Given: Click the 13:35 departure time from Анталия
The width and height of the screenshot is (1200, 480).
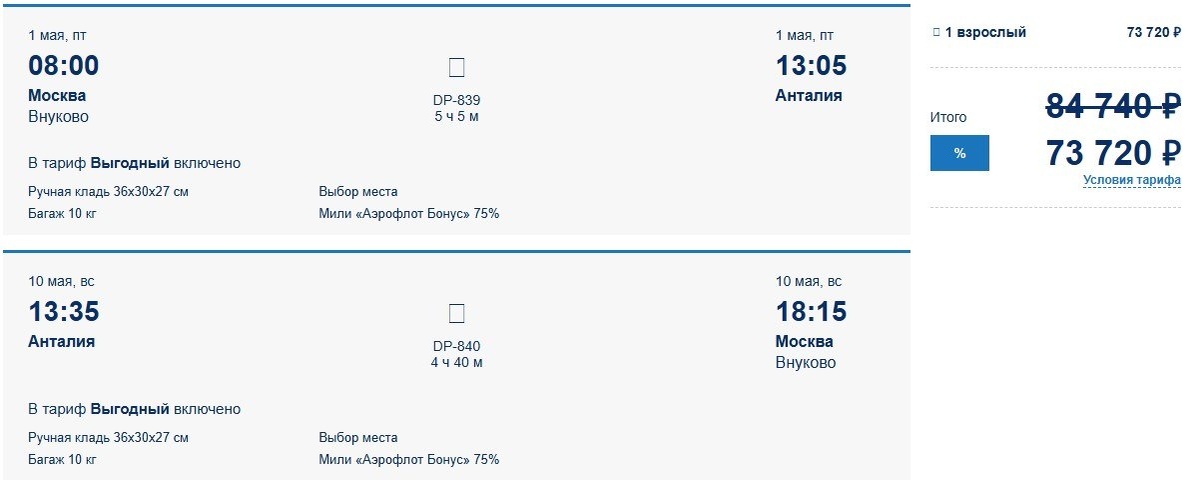Looking at the screenshot, I should pos(64,312).
